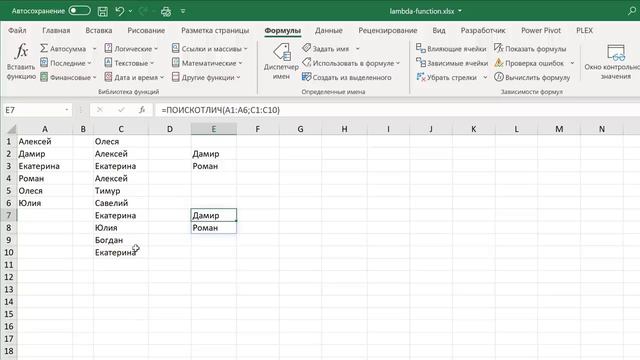The image size is (640, 360).
Task: Open the Разработчик tab
Action: (x=483, y=31)
